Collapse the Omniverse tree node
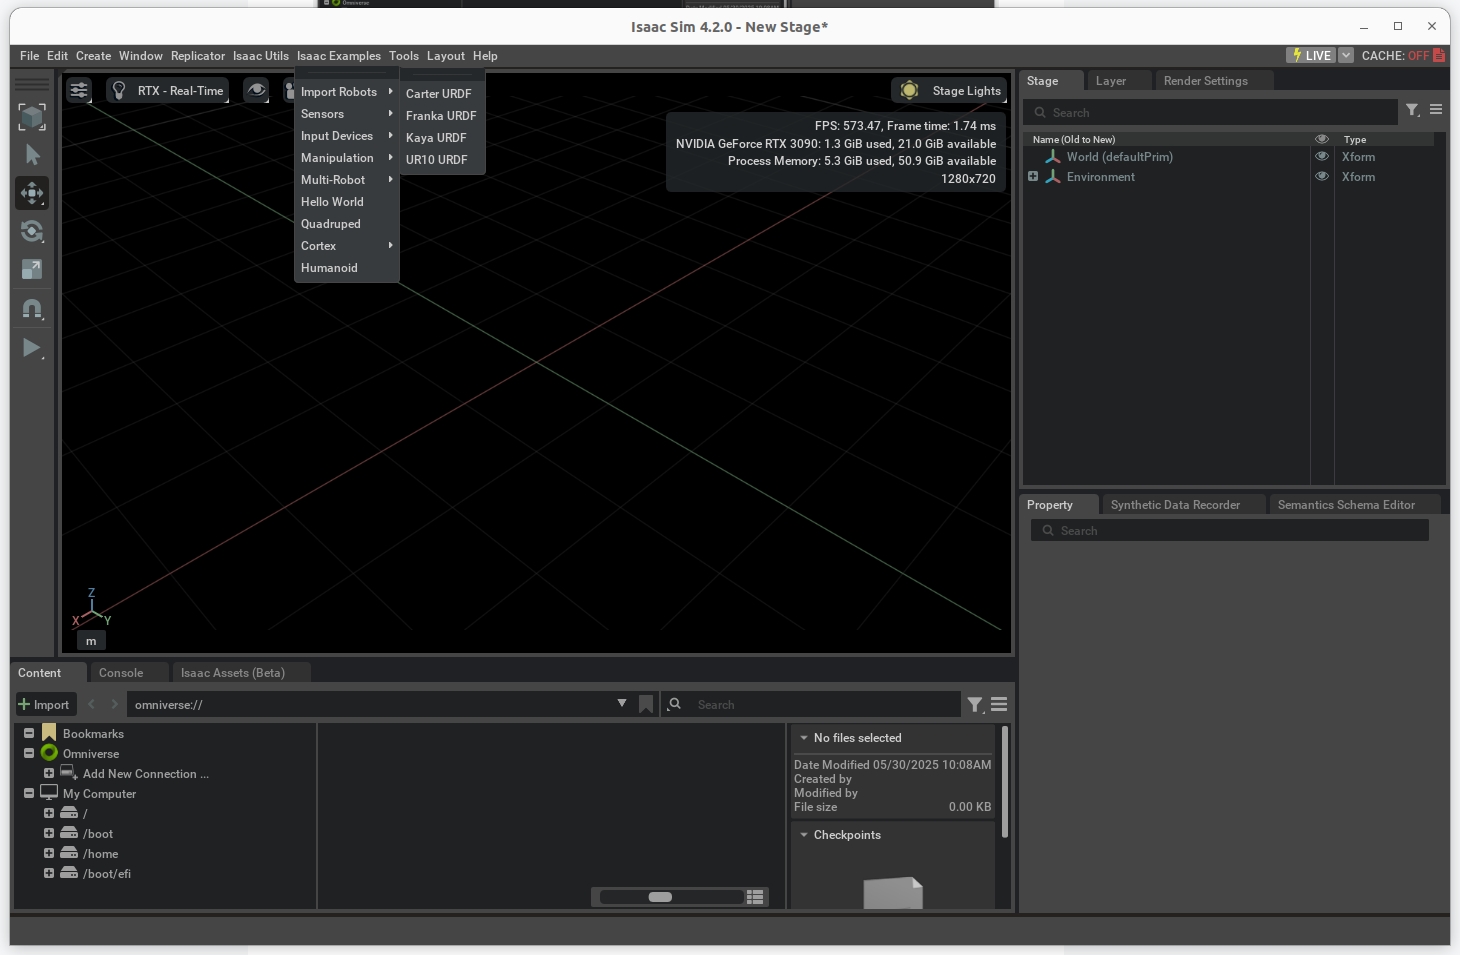Screen dimensions: 1460x955 29,753
